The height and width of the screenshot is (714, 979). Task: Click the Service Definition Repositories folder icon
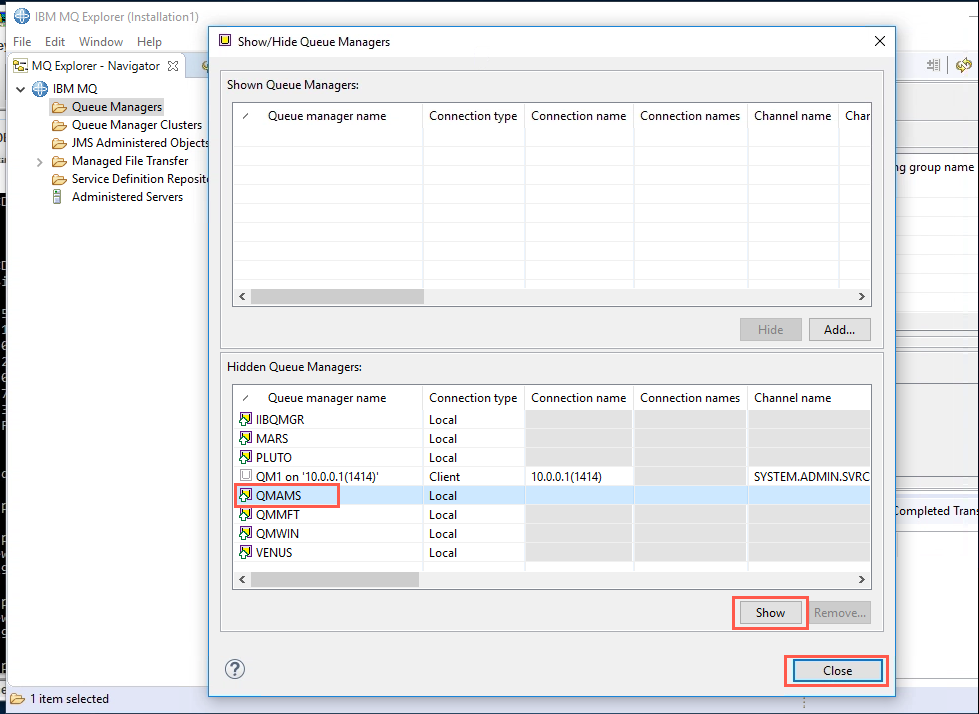[59, 180]
